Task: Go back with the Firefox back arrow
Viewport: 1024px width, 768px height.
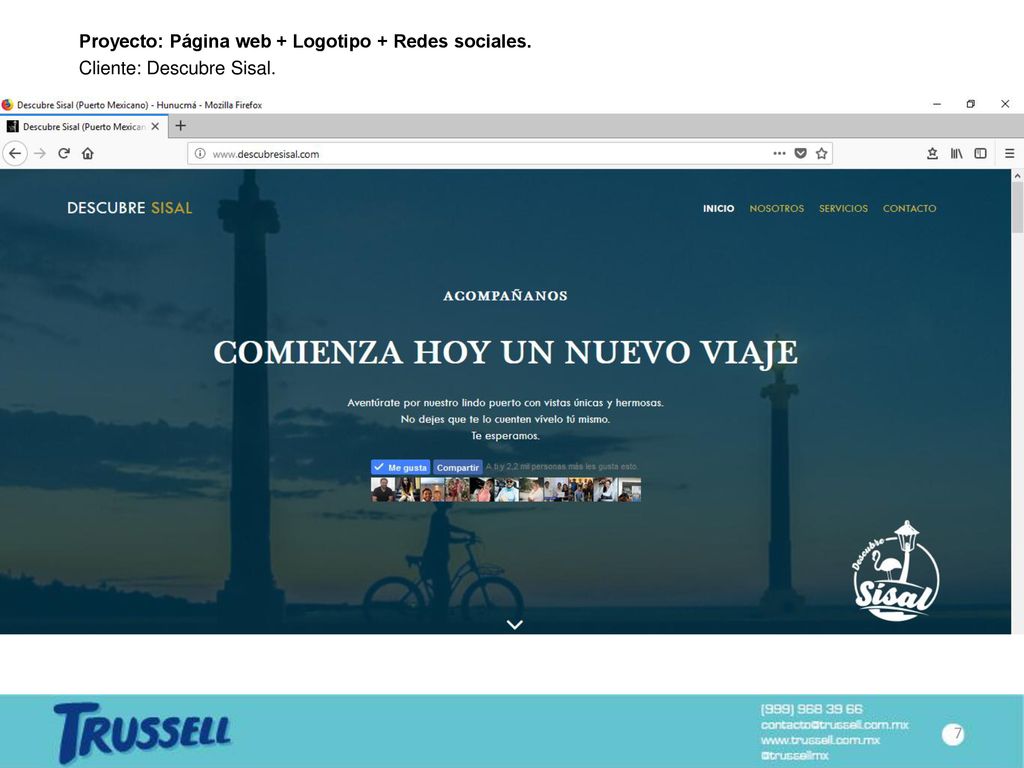Action: pos(15,153)
